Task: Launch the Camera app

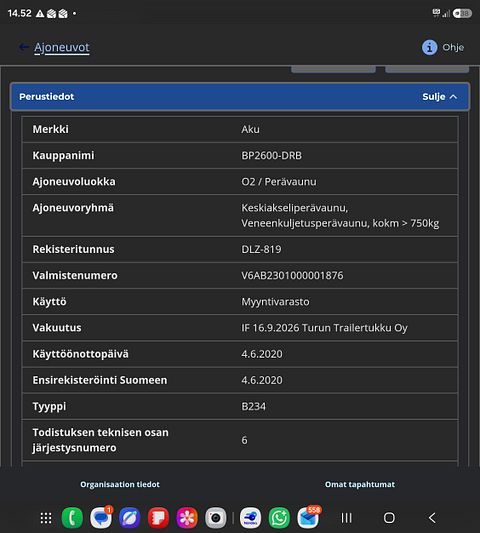Action: [216, 518]
